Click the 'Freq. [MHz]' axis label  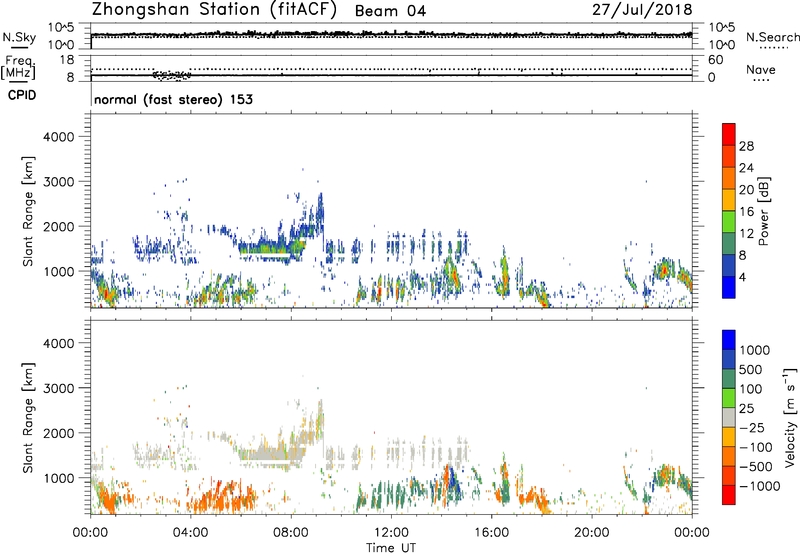pyautogui.click(x=18, y=68)
